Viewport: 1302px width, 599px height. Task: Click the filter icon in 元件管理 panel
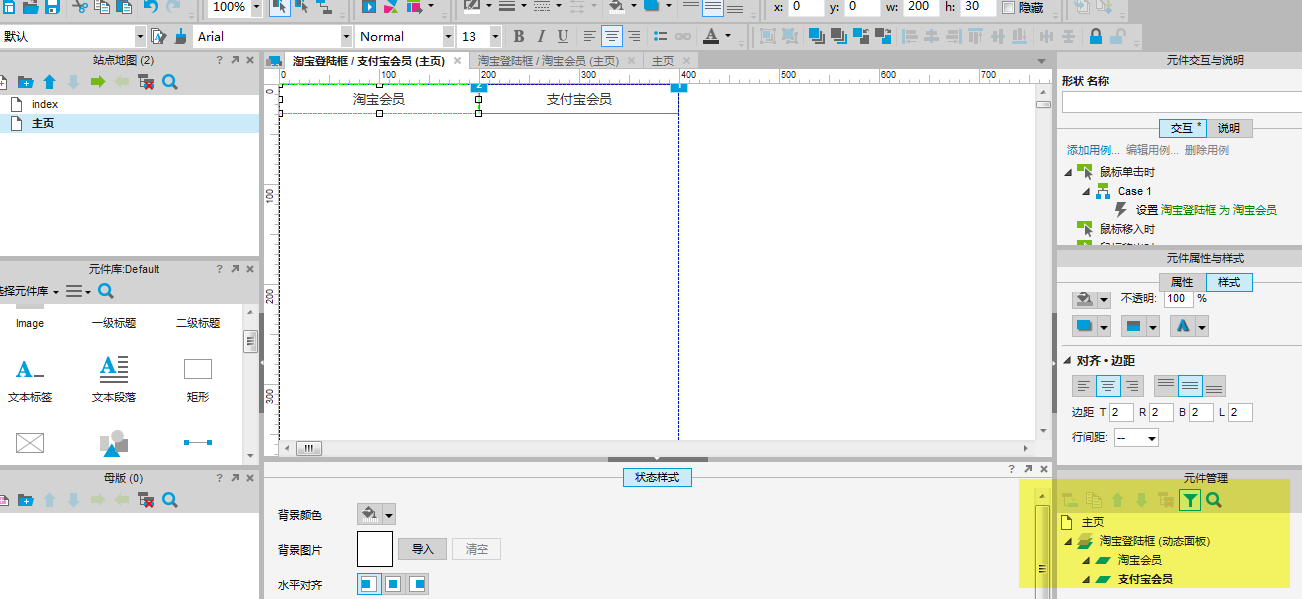coord(1190,500)
